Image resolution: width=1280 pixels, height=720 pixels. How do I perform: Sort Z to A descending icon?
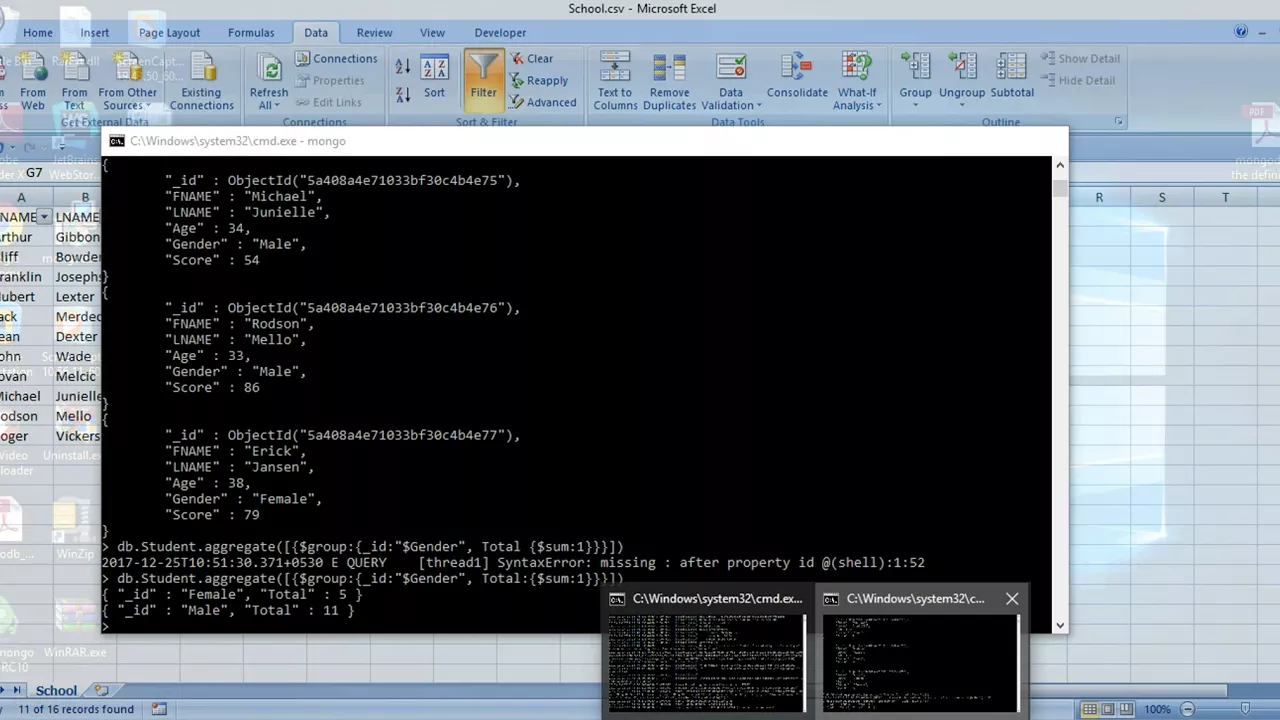[402, 95]
